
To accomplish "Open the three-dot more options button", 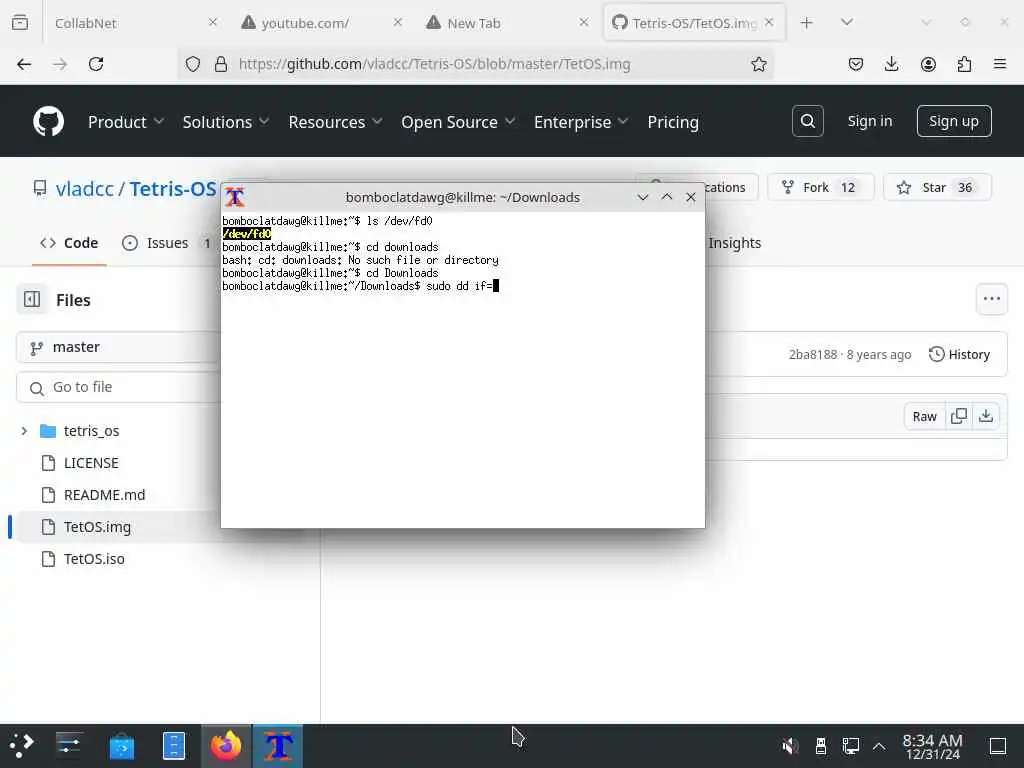I will point(991,299).
